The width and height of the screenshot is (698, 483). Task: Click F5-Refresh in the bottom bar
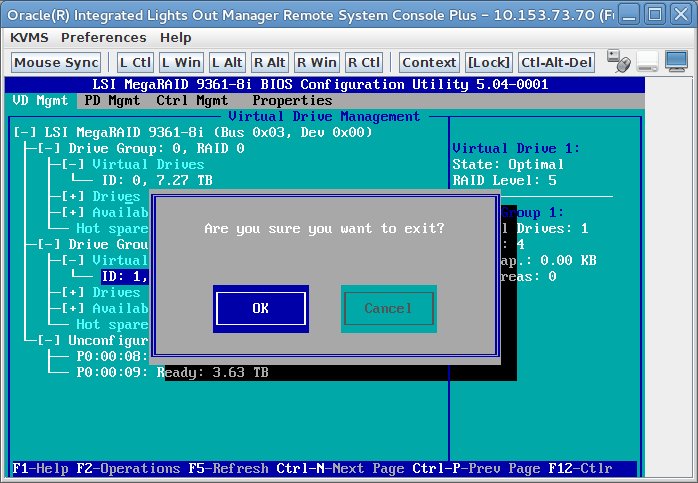[228, 469]
